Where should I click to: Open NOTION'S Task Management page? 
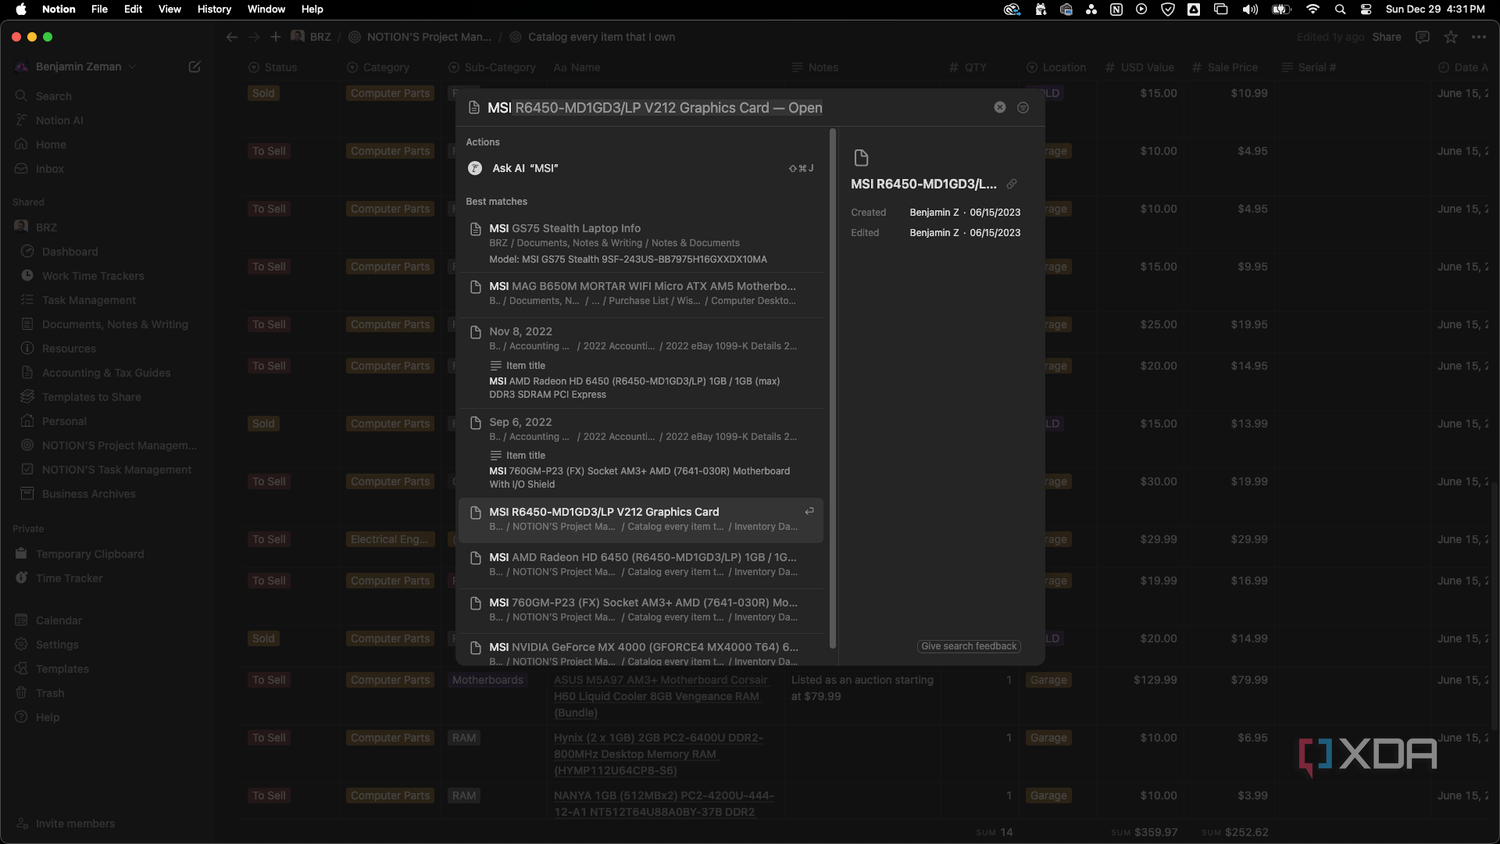pos(116,470)
